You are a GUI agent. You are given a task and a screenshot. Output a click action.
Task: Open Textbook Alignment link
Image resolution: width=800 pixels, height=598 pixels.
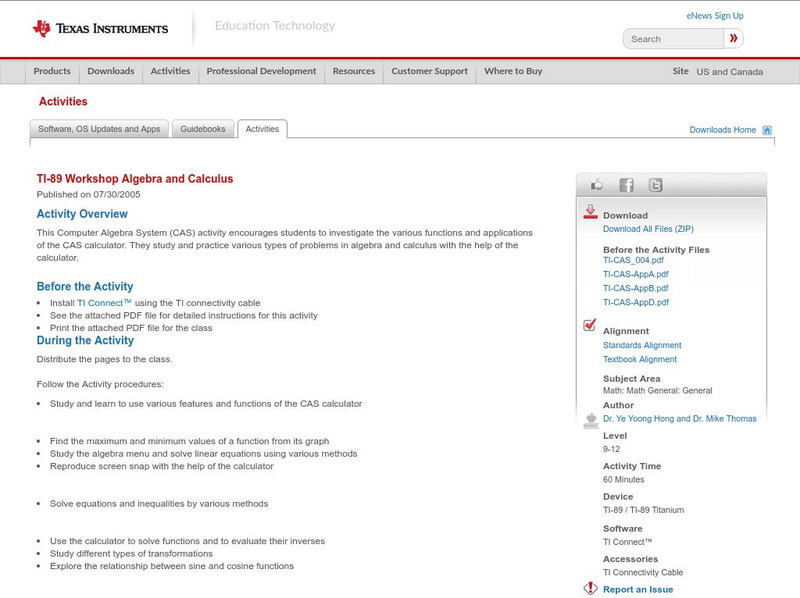(x=640, y=359)
